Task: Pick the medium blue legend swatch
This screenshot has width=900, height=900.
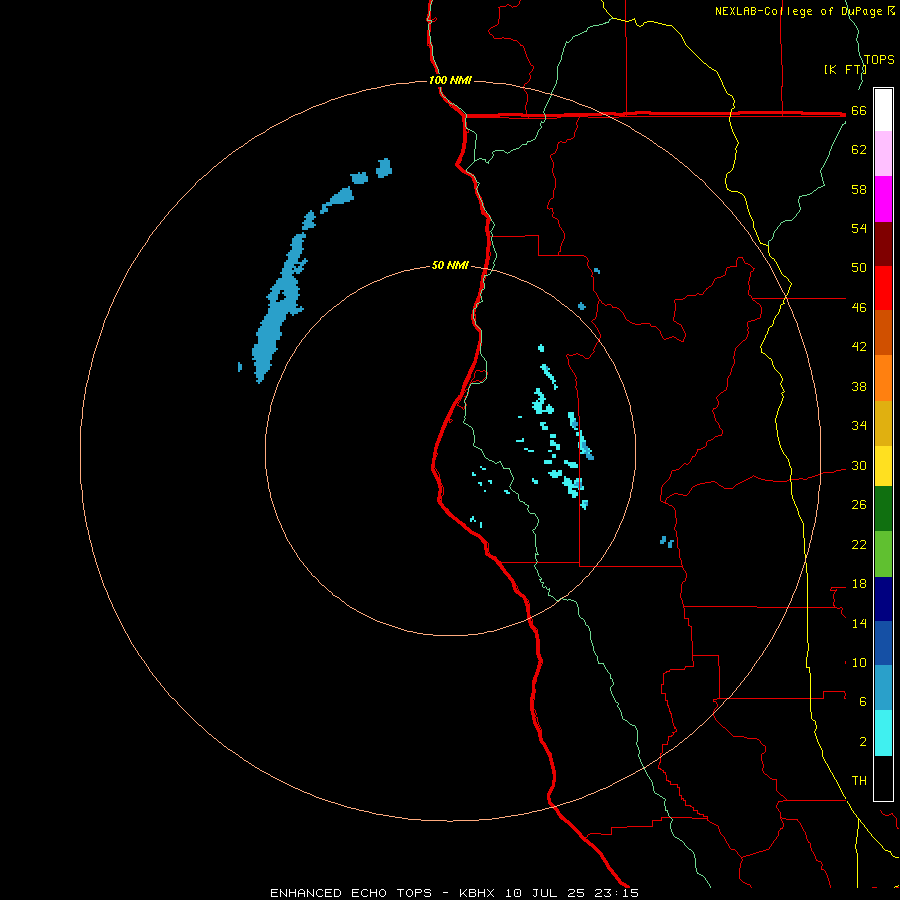Action: coord(883,643)
